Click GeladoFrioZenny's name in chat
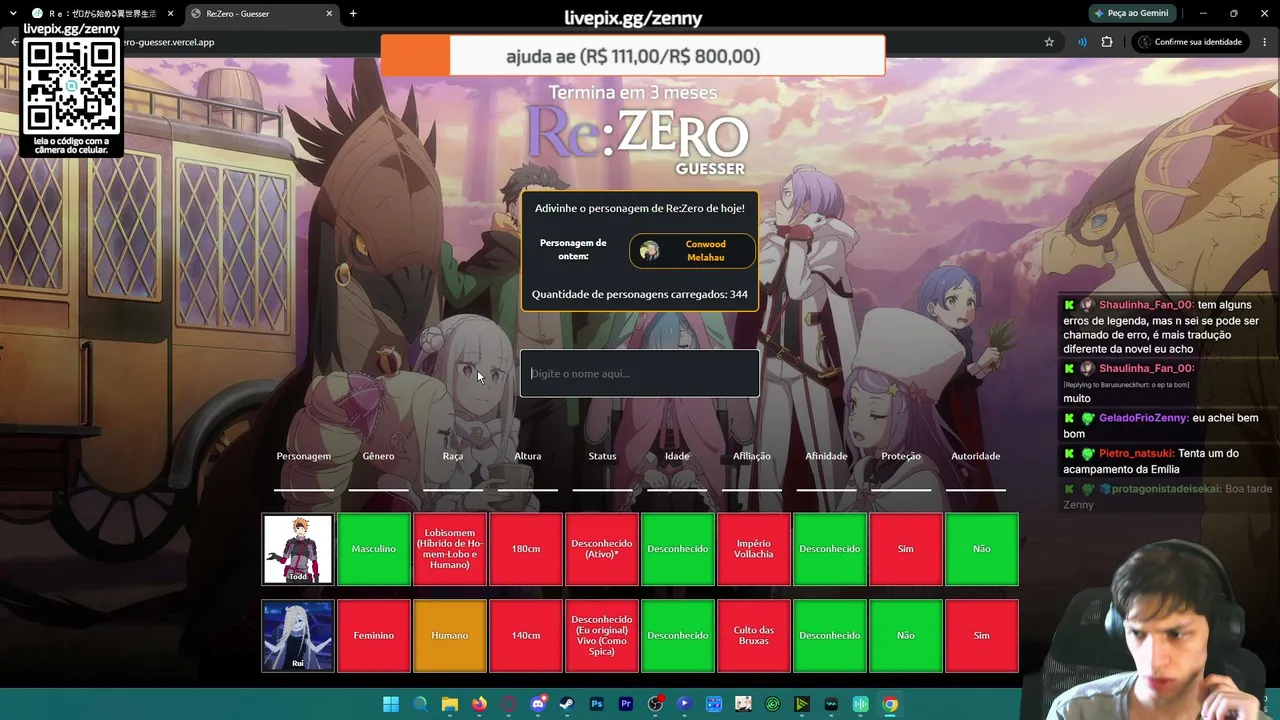Image resolution: width=1280 pixels, height=720 pixels. coord(1143,418)
